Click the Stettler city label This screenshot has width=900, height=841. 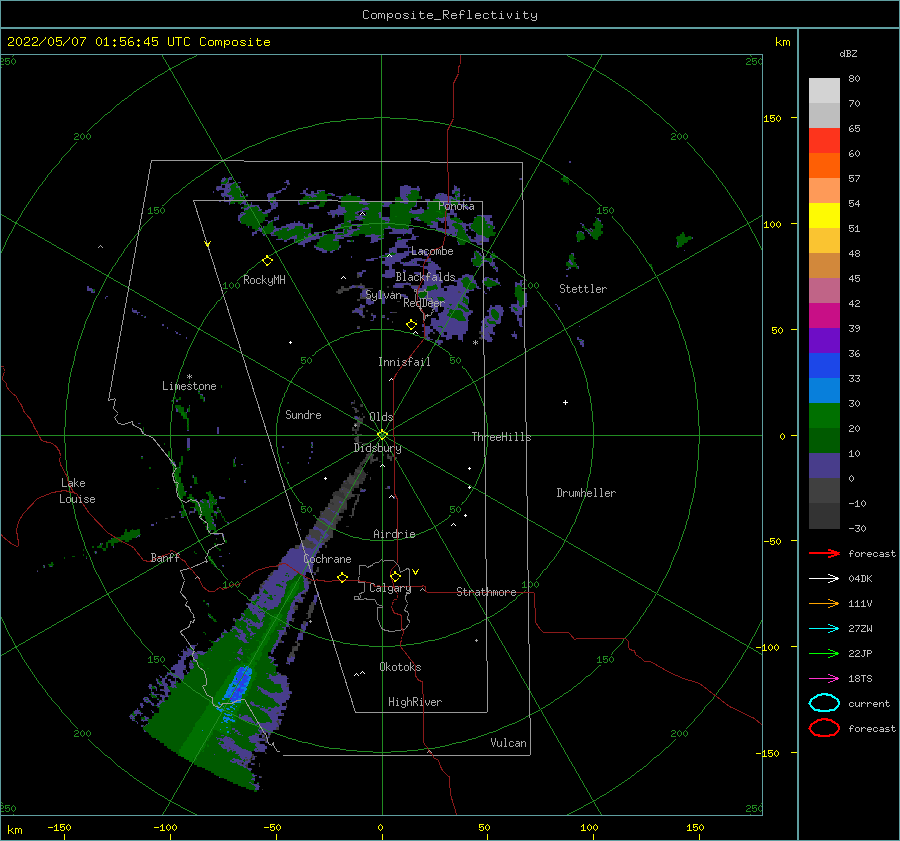coord(583,289)
